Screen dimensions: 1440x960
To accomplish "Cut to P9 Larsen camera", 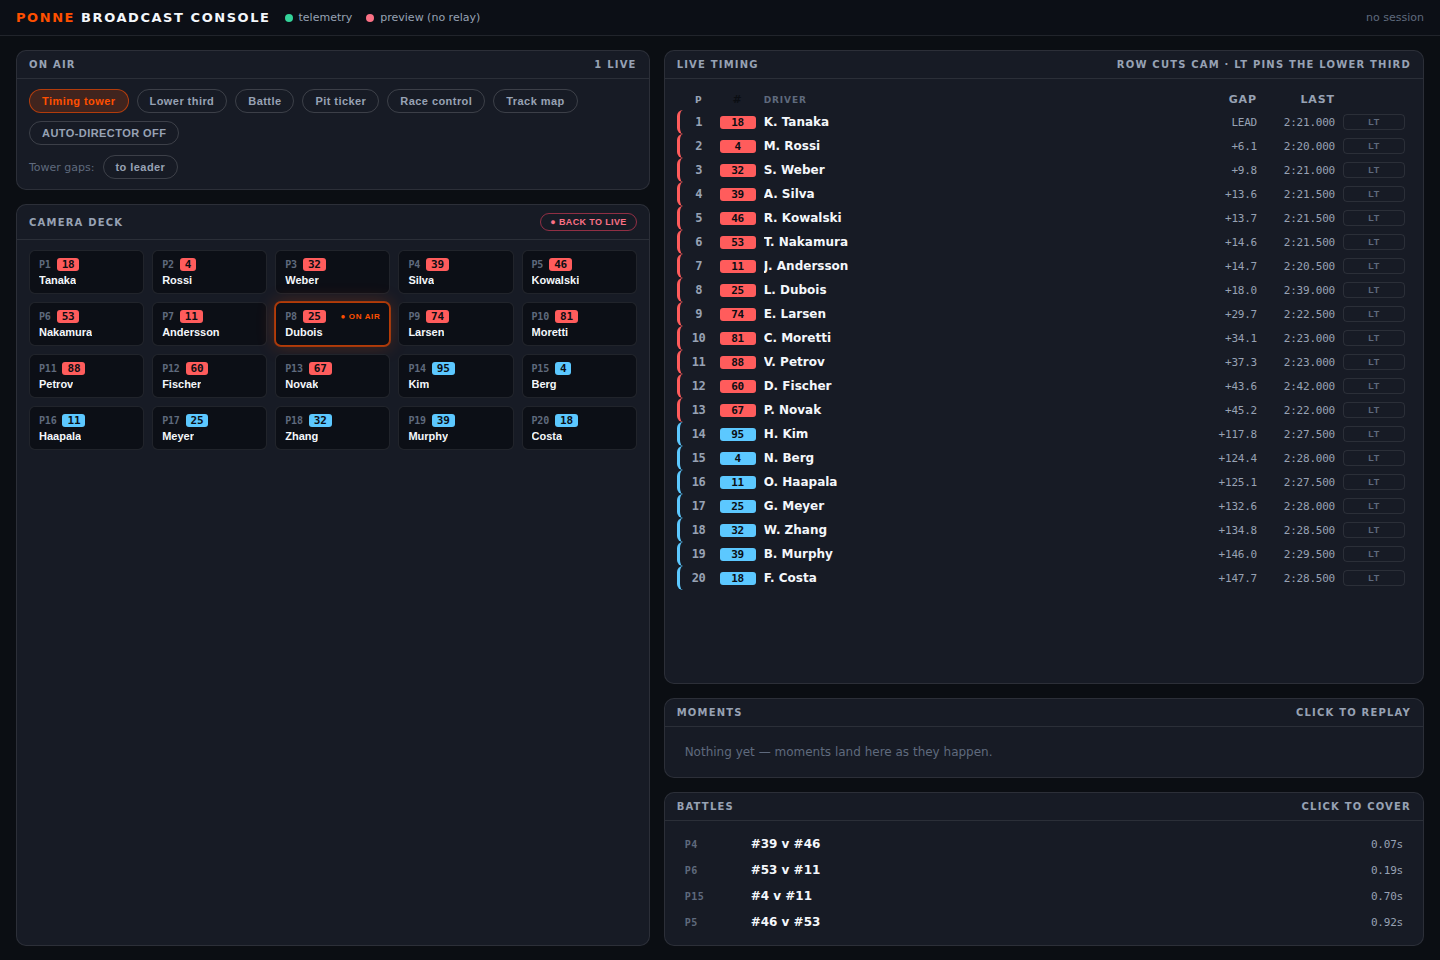I will 455,324.
